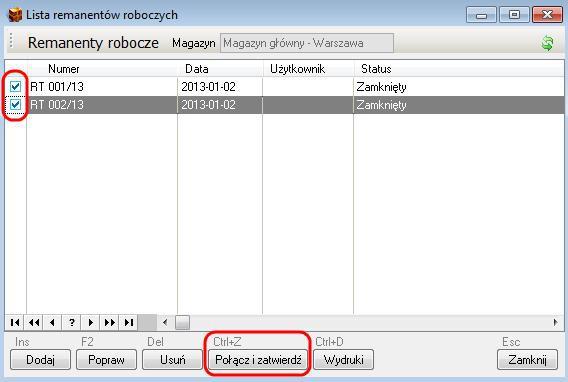Screen dimensions: 568x382
Task: Click the Popraw button
Action: [106, 360]
